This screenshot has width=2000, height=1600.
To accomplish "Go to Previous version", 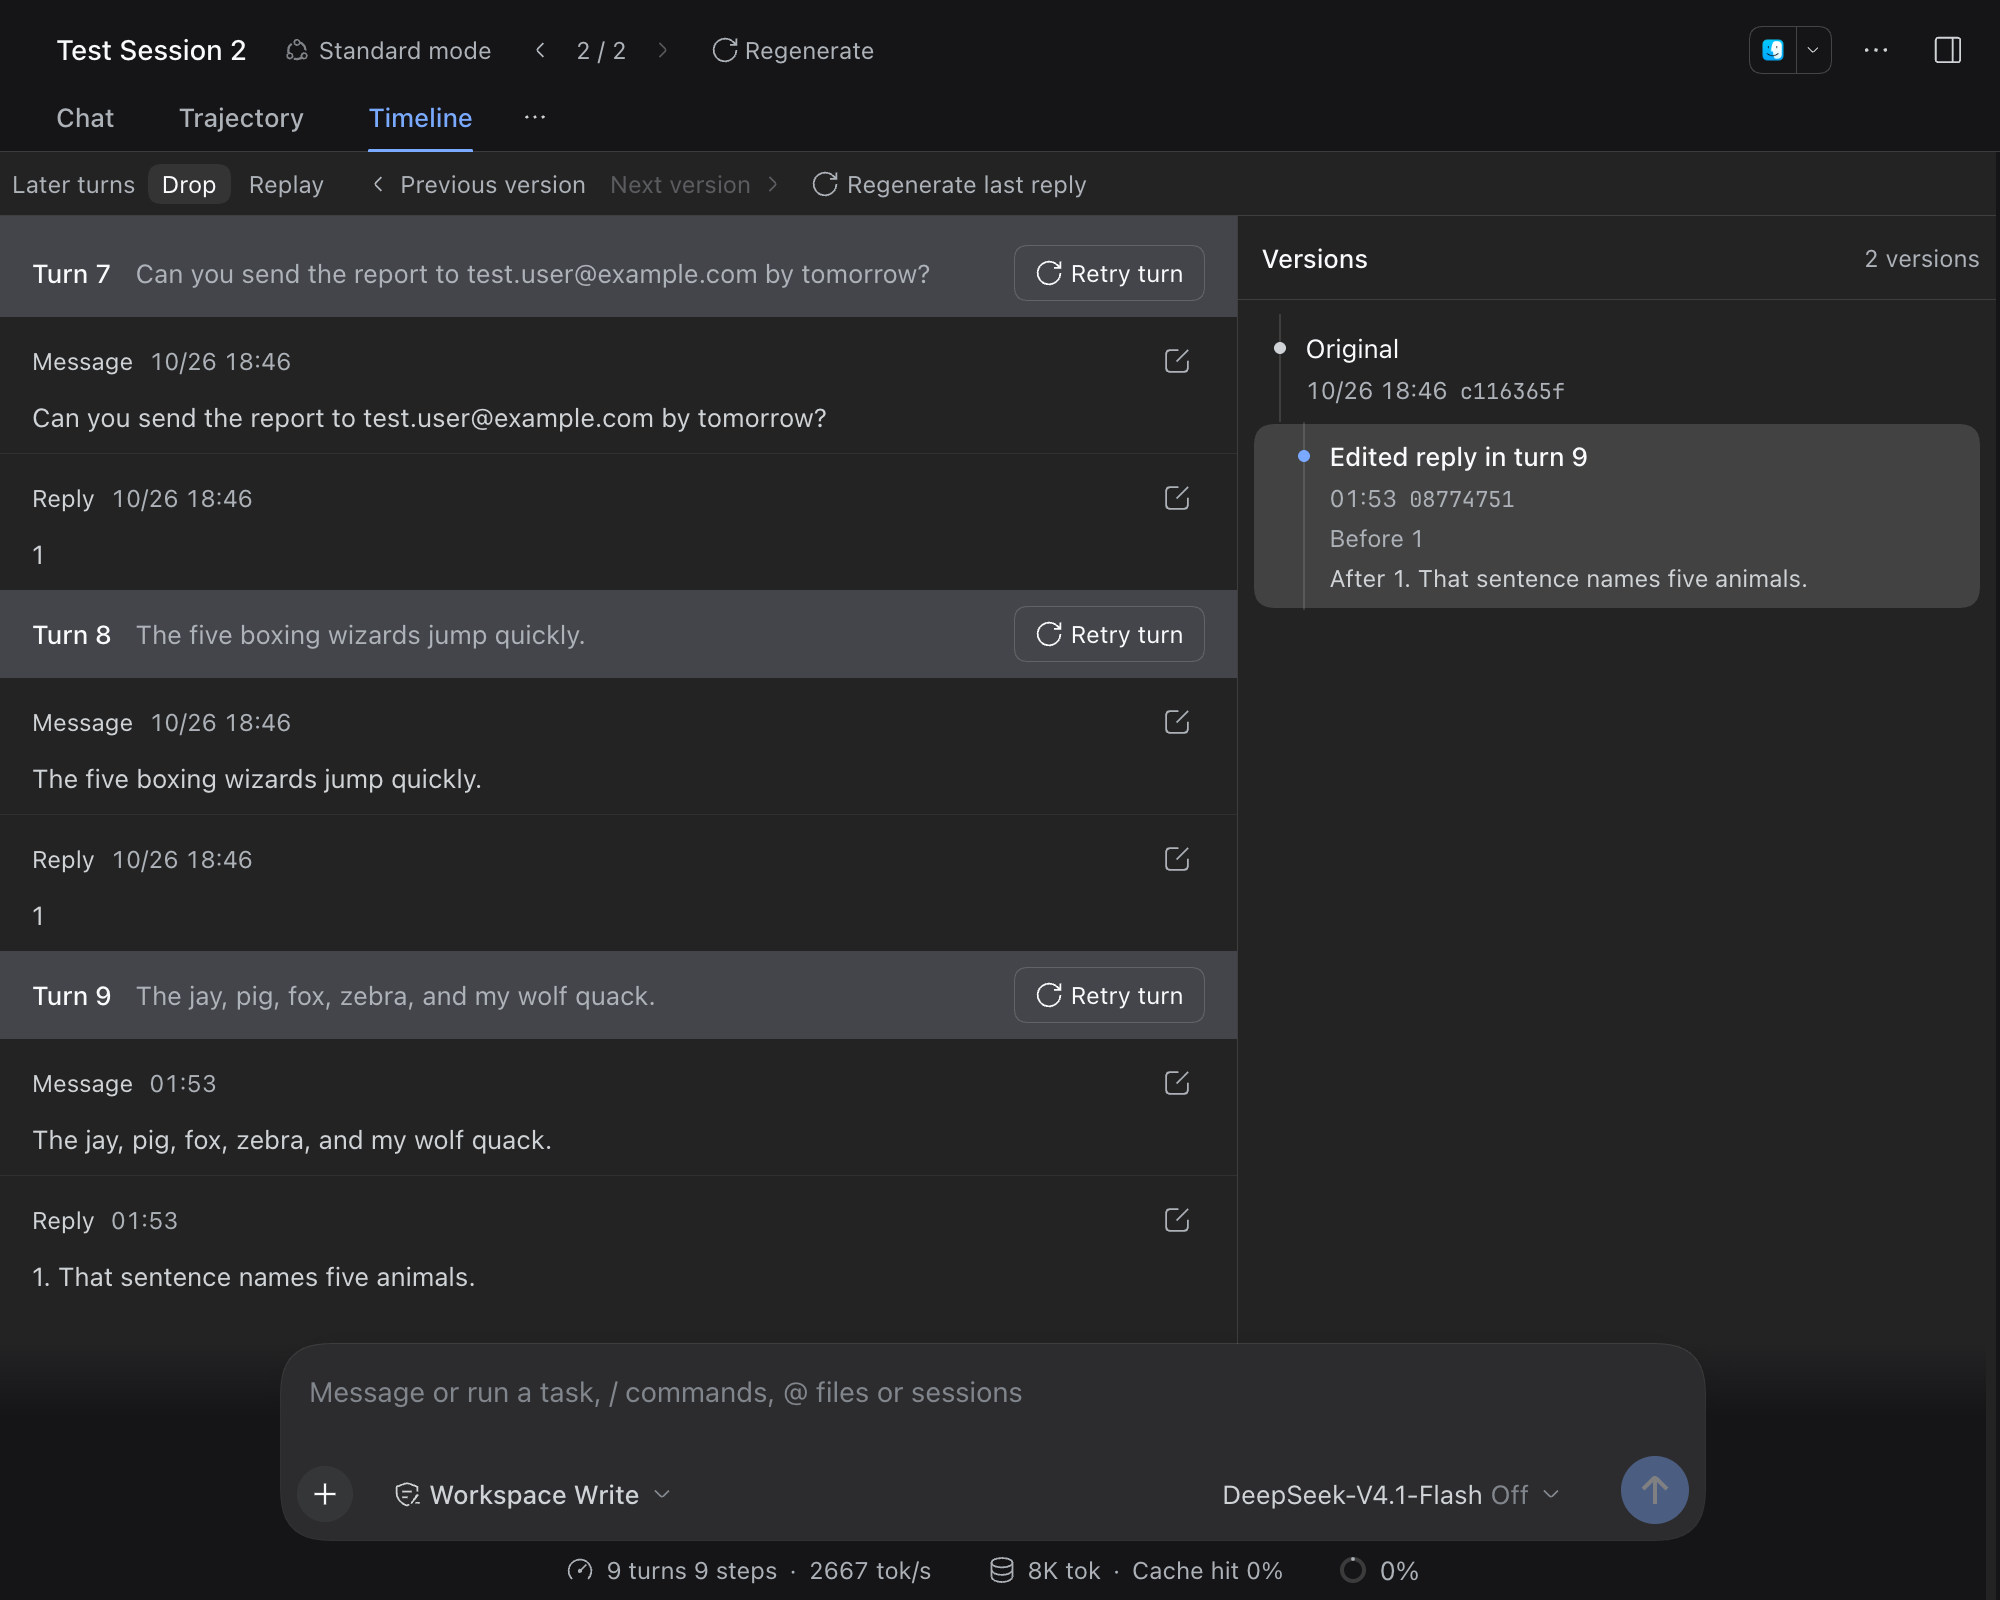I will pos(479,185).
